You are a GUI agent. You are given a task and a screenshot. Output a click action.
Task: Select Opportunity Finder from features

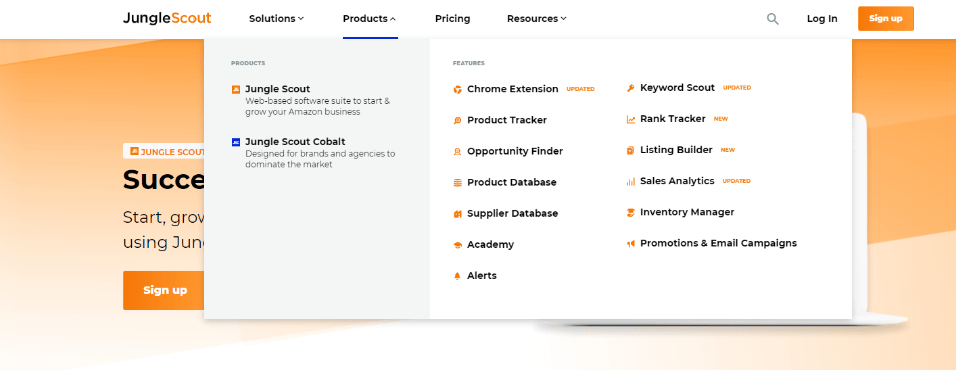(x=515, y=151)
